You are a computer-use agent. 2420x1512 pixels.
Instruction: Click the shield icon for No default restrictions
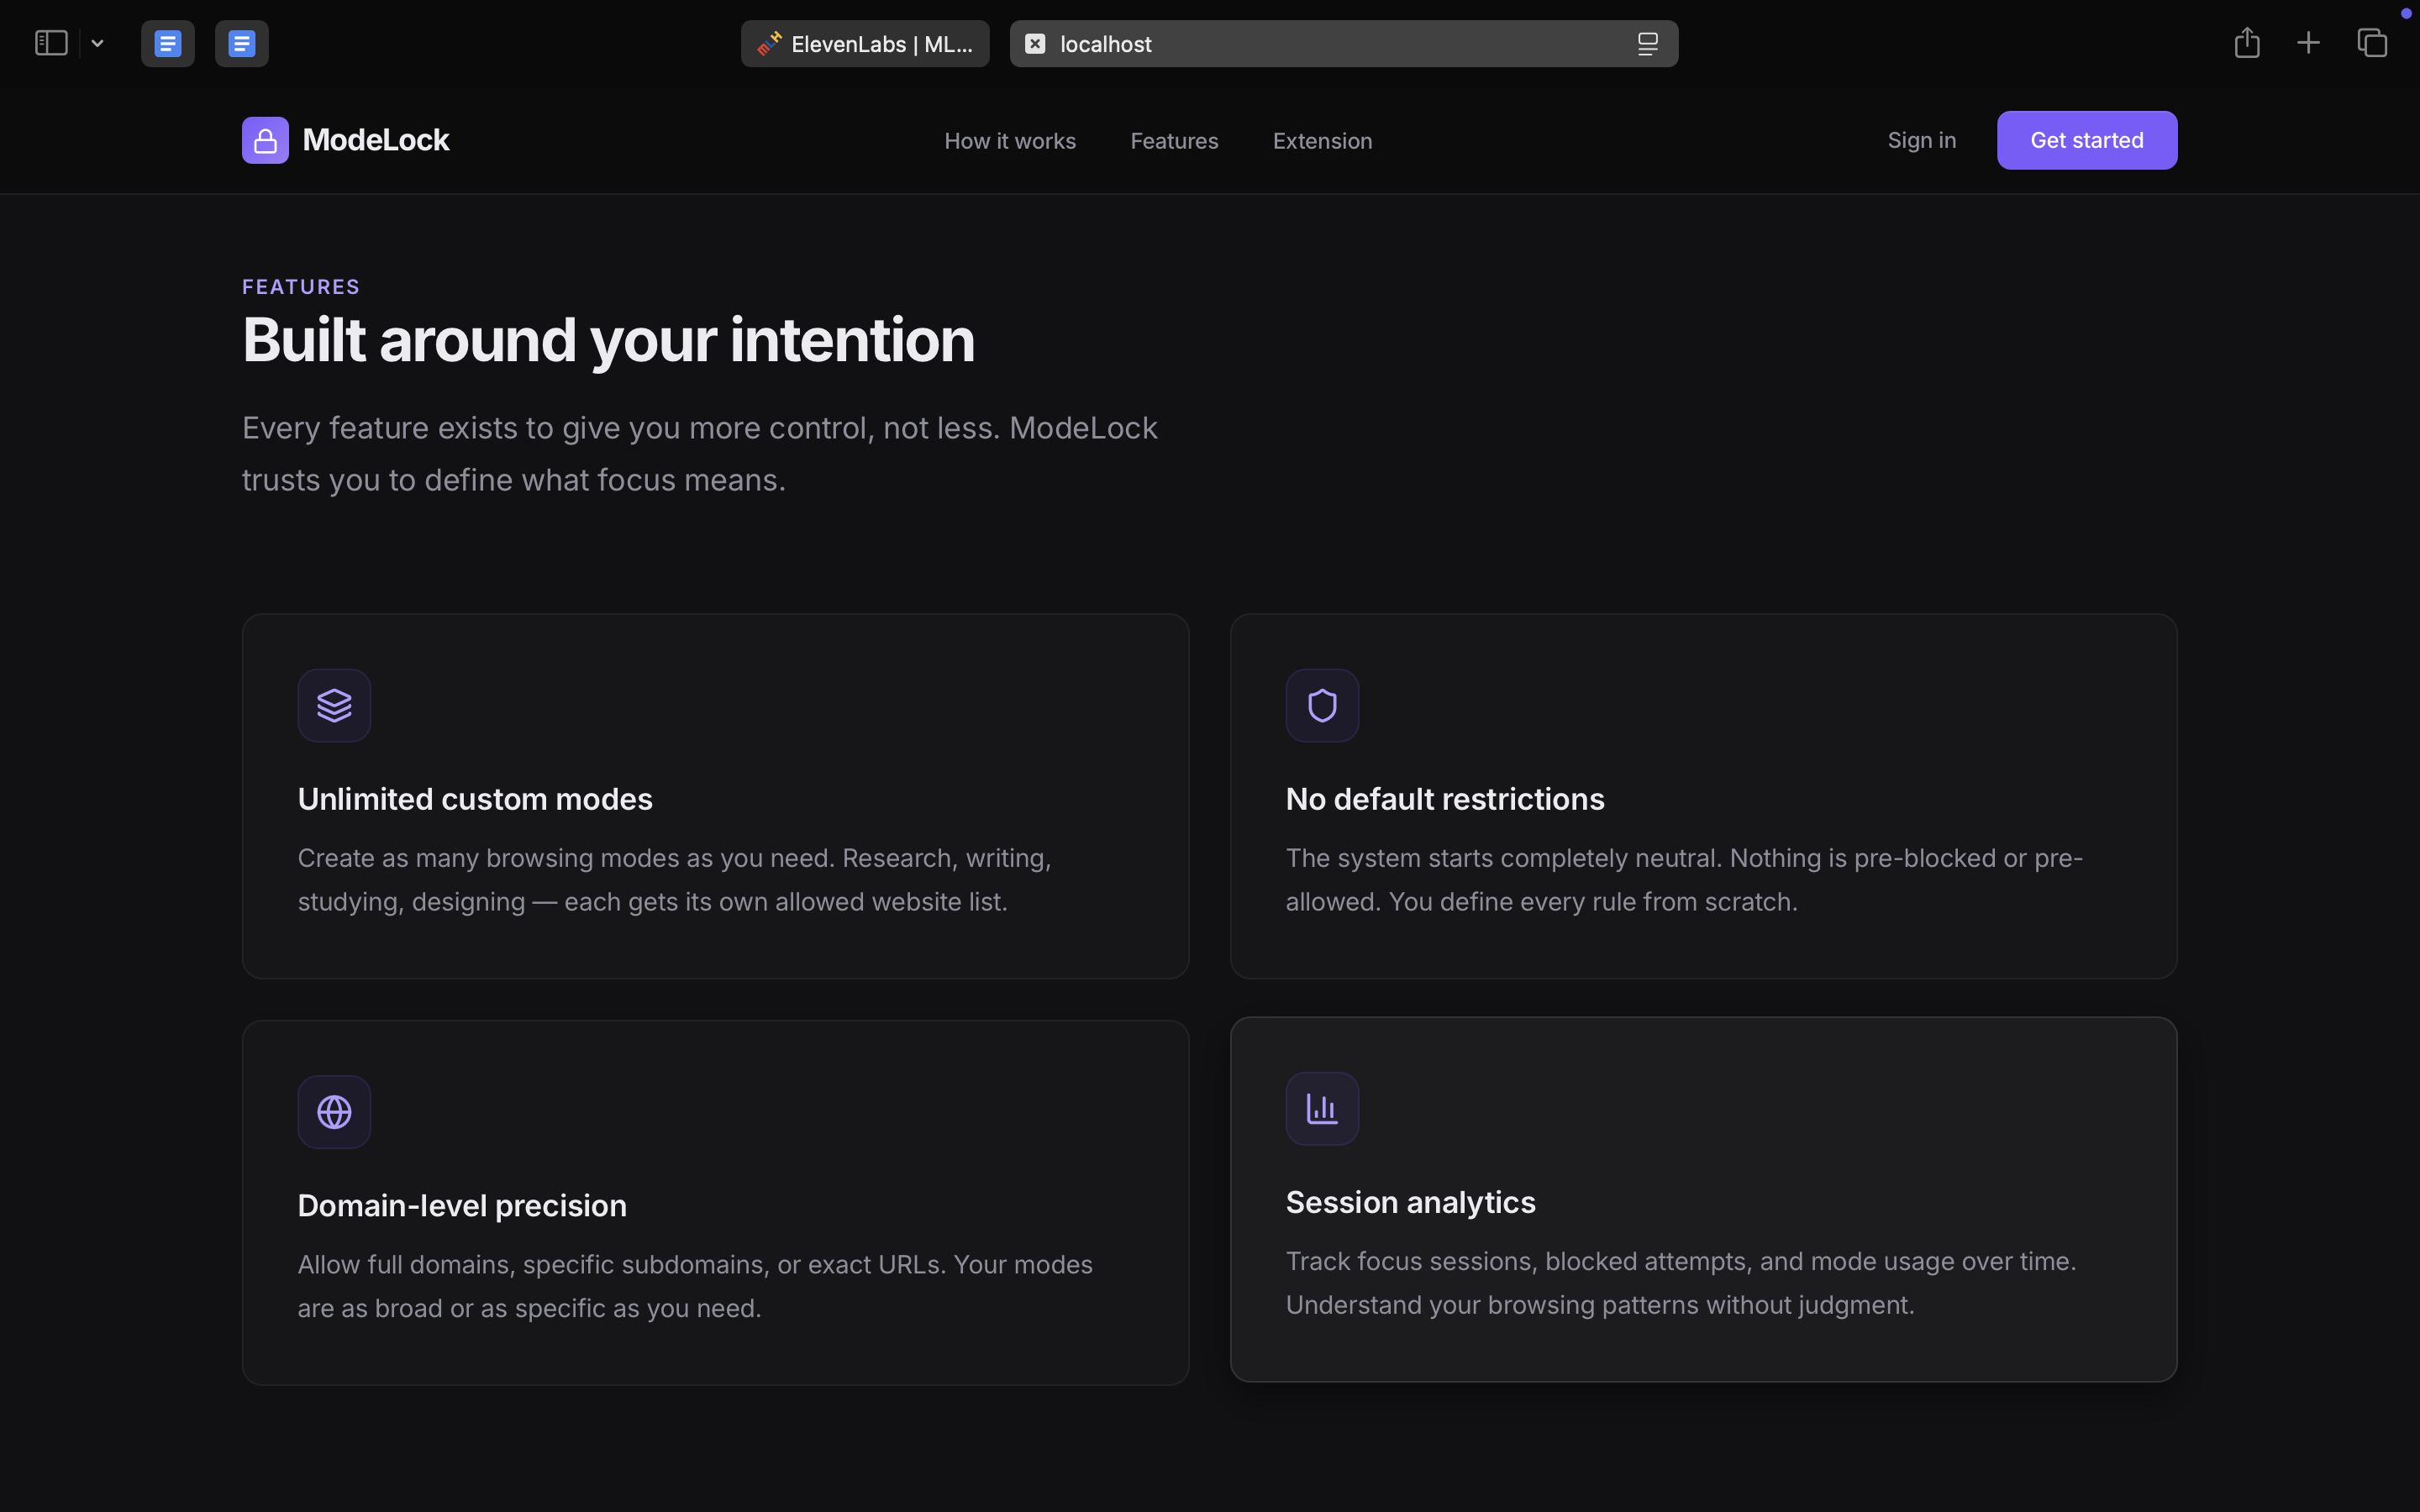1322,706
